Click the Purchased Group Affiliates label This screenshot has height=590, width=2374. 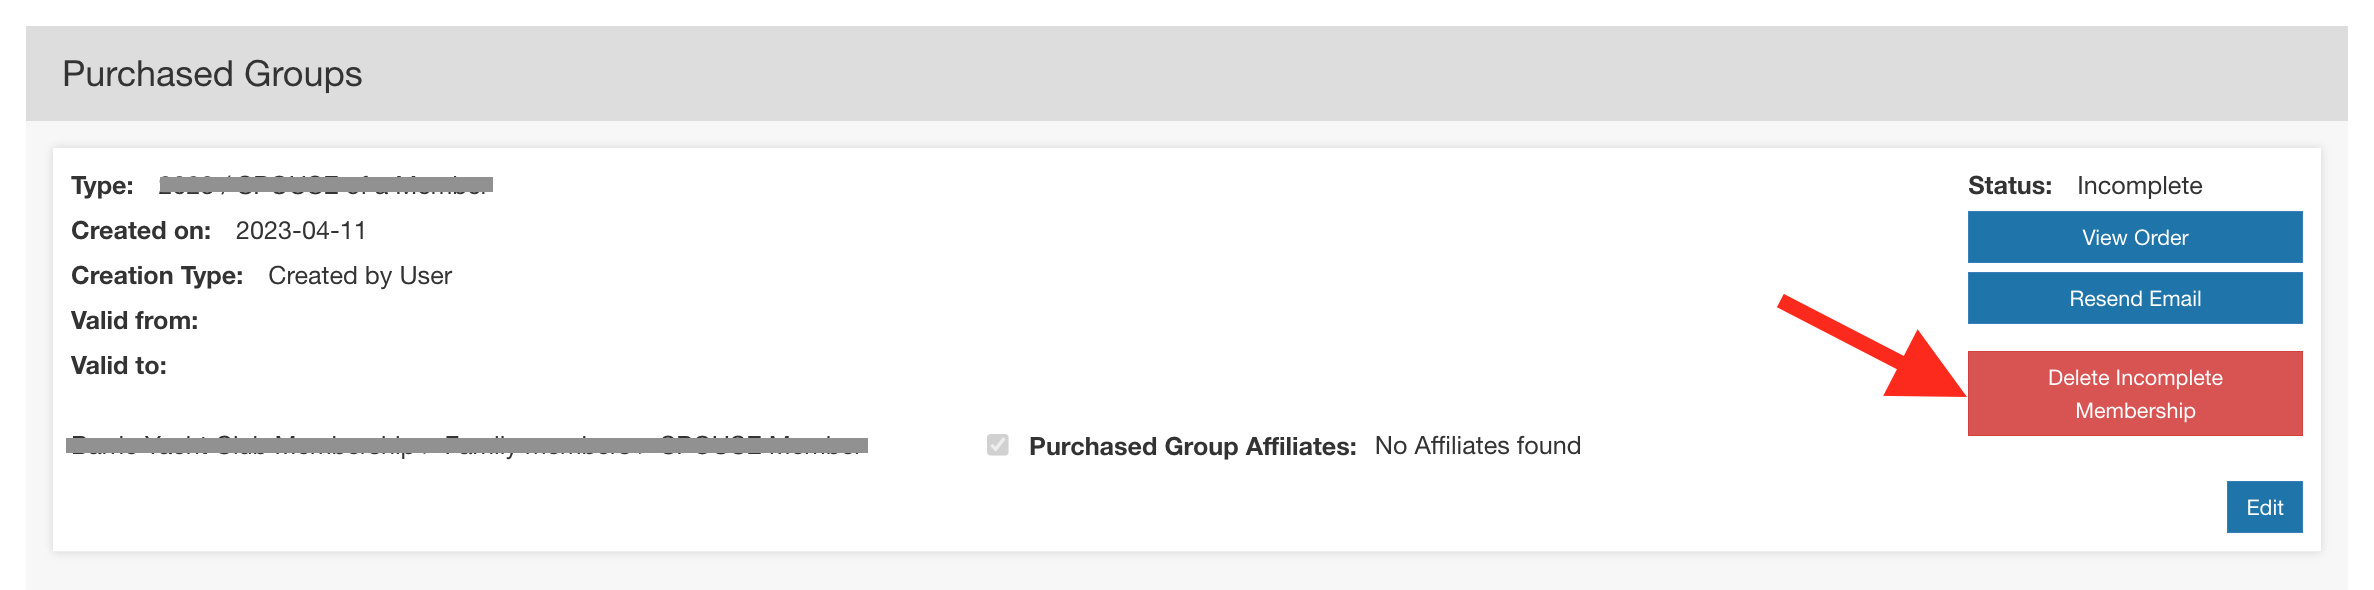point(1190,445)
